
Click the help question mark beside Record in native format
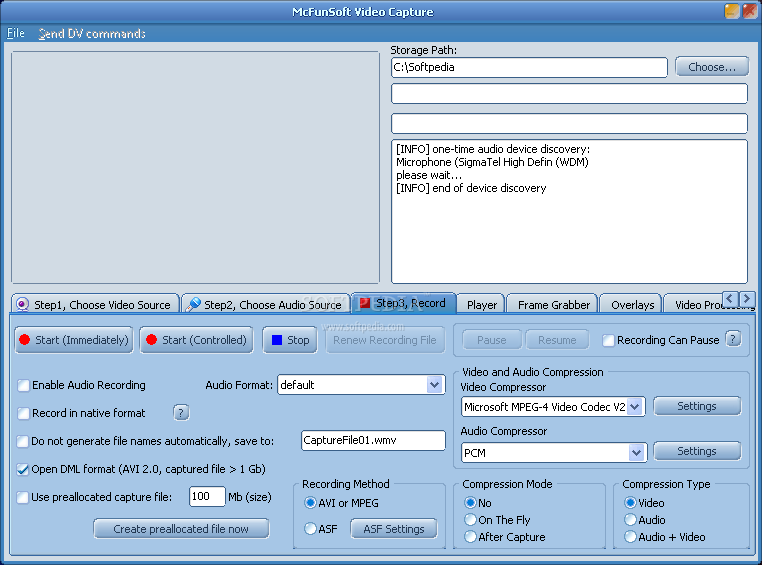pyautogui.click(x=181, y=412)
